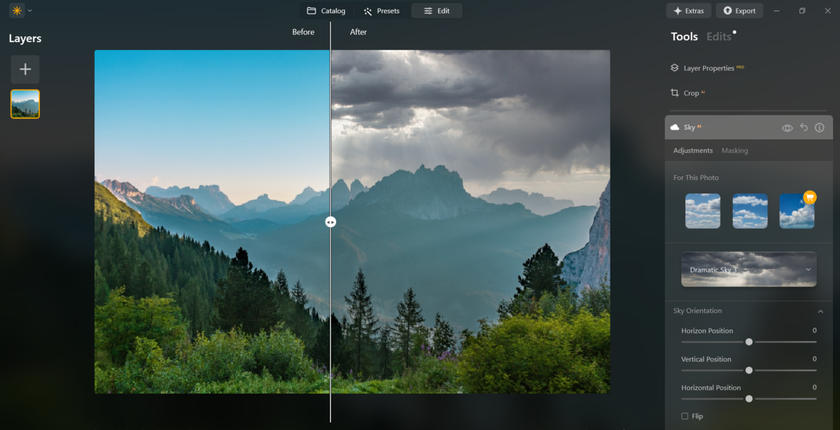The width and height of the screenshot is (840, 430).
Task: Click the Vertical Position value 0
Action: tap(814, 359)
